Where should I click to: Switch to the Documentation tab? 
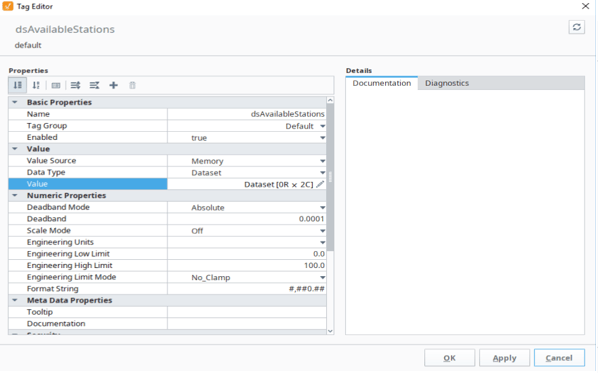point(382,83)
